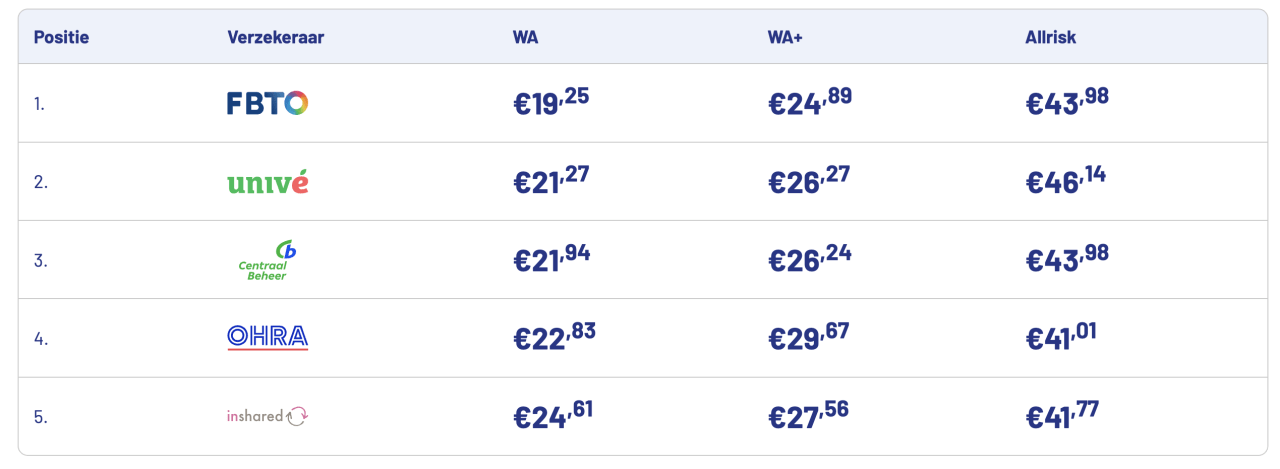1280x469 pixels.
Task: Click OHRA Allrisk price €41,01
Action: pyautogui.click(x=1063, y=338)
